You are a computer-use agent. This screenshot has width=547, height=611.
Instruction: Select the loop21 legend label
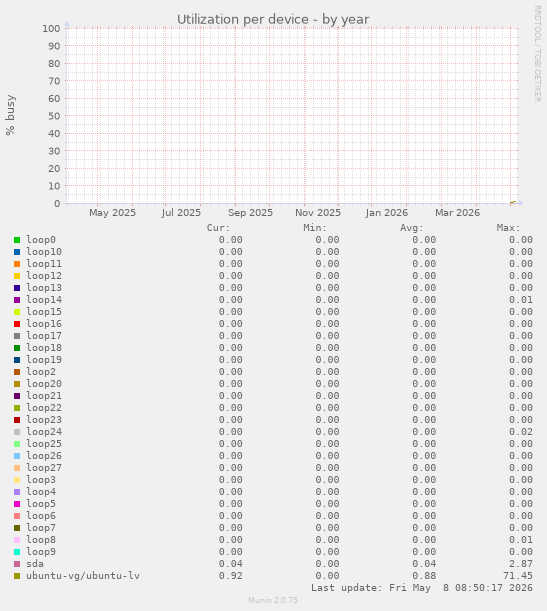point(44,396)
